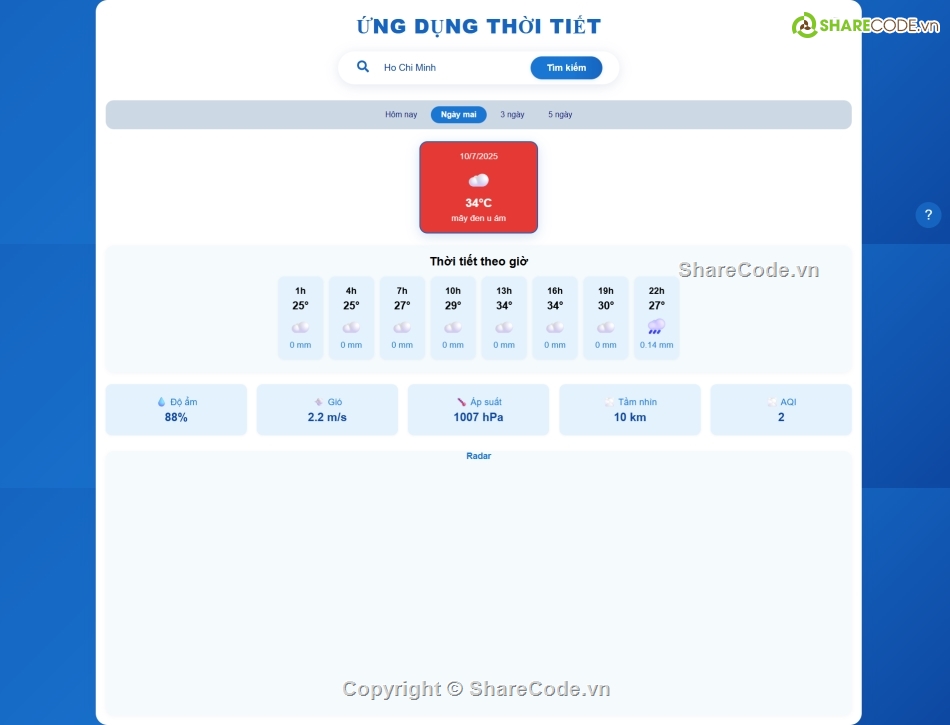Click the Radar section heading
This screenshot has width=950, height=725.
pos(479,456)
